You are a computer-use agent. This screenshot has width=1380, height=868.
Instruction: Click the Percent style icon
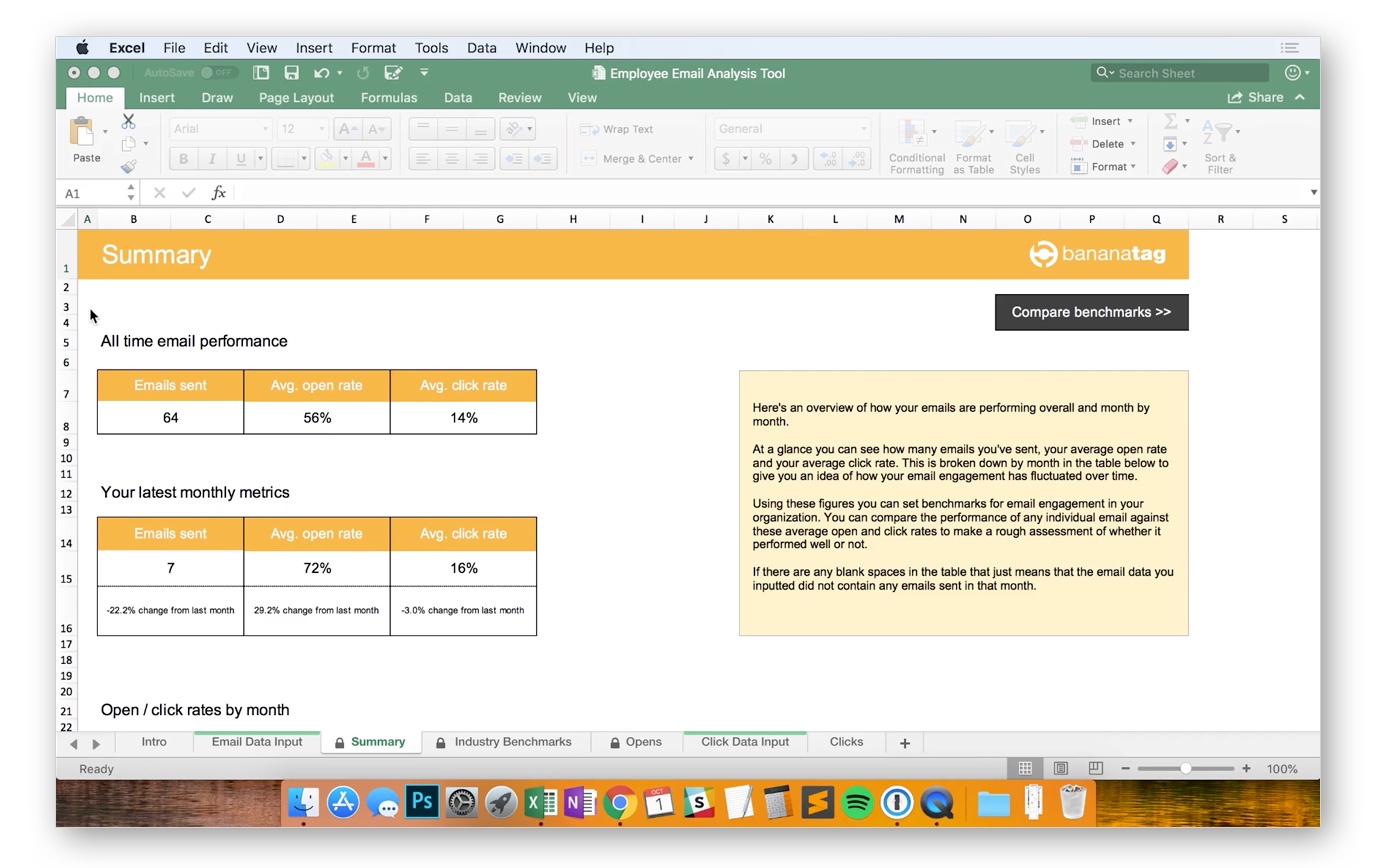point(765,159)
